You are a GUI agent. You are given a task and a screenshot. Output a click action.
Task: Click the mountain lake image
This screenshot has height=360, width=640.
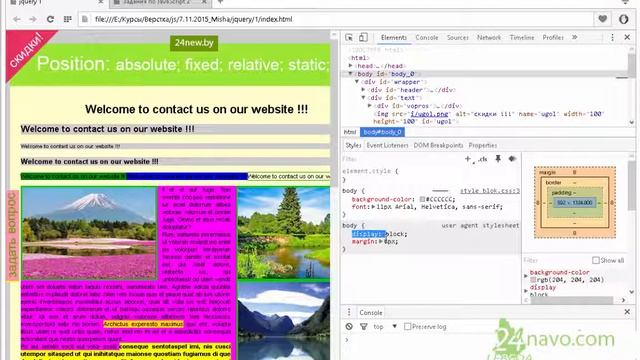point(284,322)
